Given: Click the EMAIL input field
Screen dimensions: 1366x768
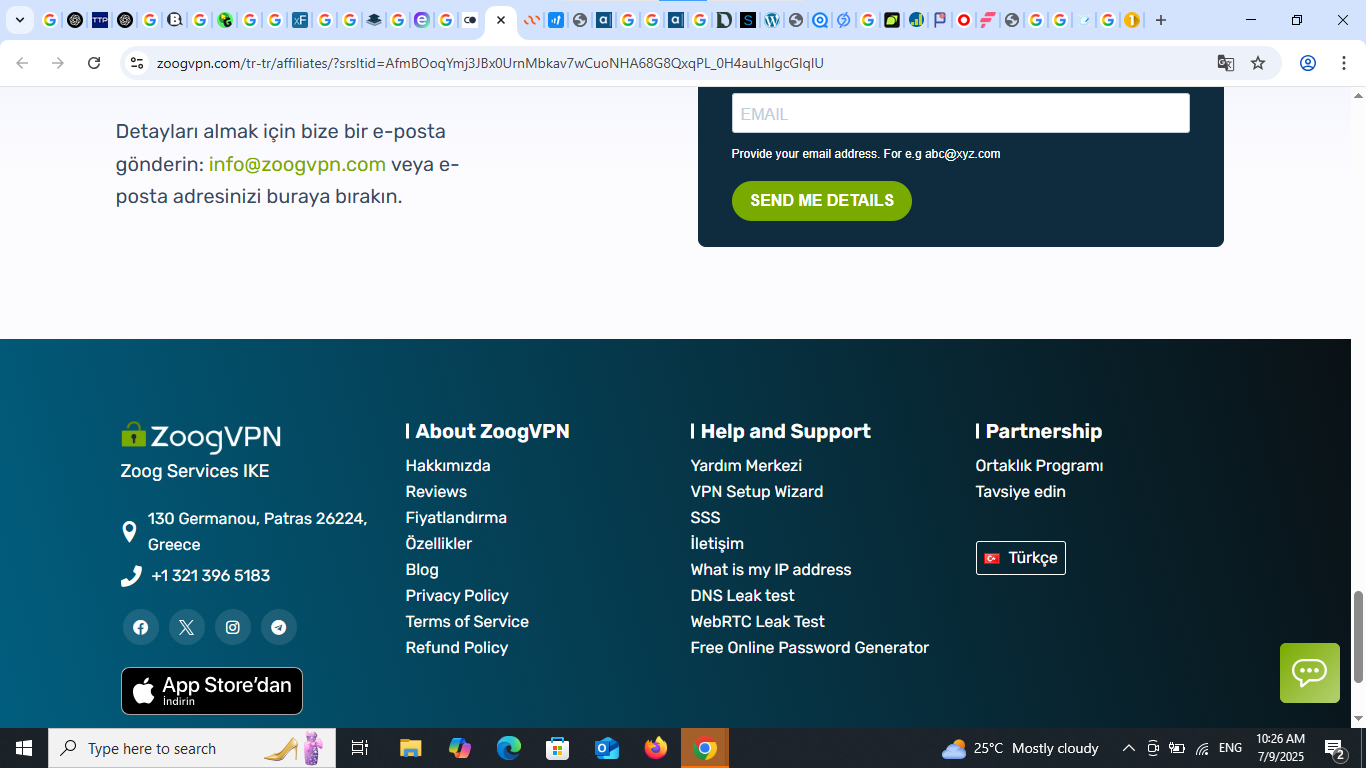Looking at the screenshot, I should point(961,113).
